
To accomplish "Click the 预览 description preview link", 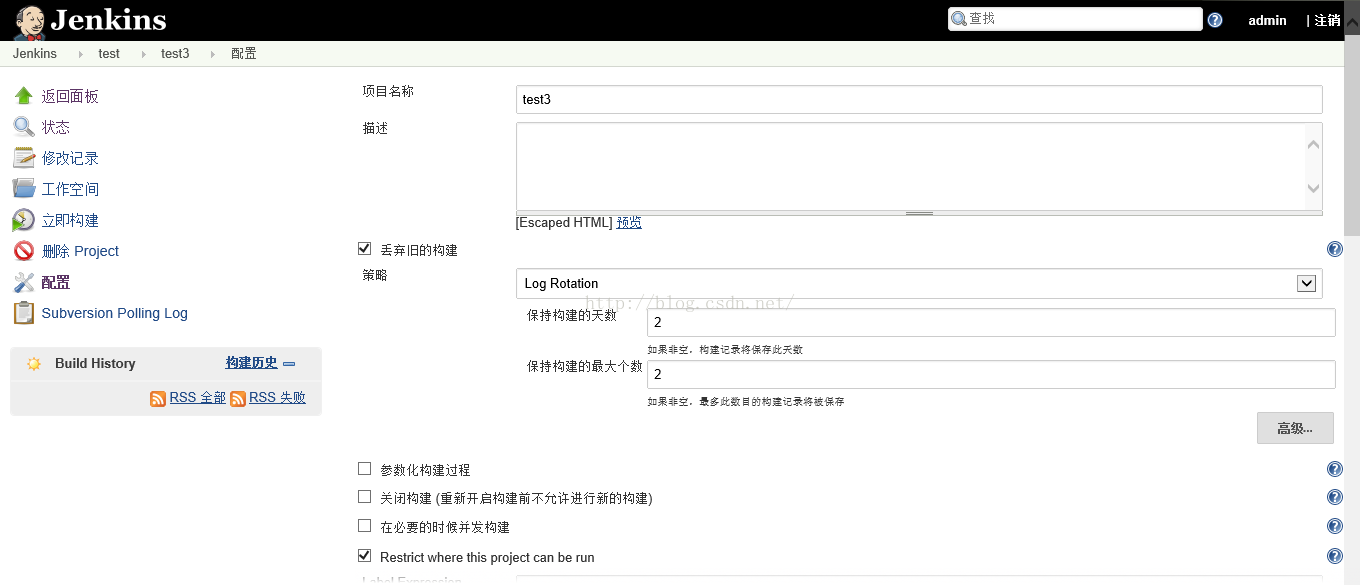I will (x=629, y=223).
